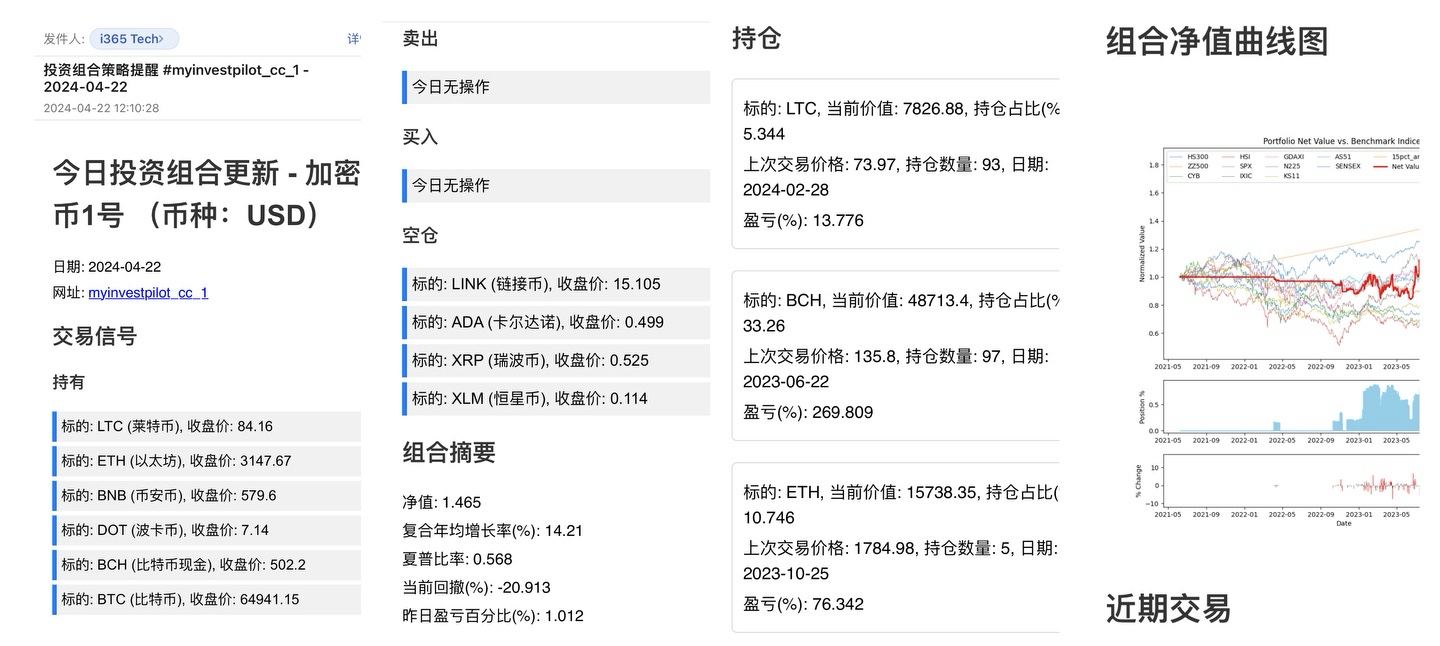The width and height of the screenshot is (1440, 646).
Task: Click the BNB (币安币) holding row
Action: [x=206, y=495]
